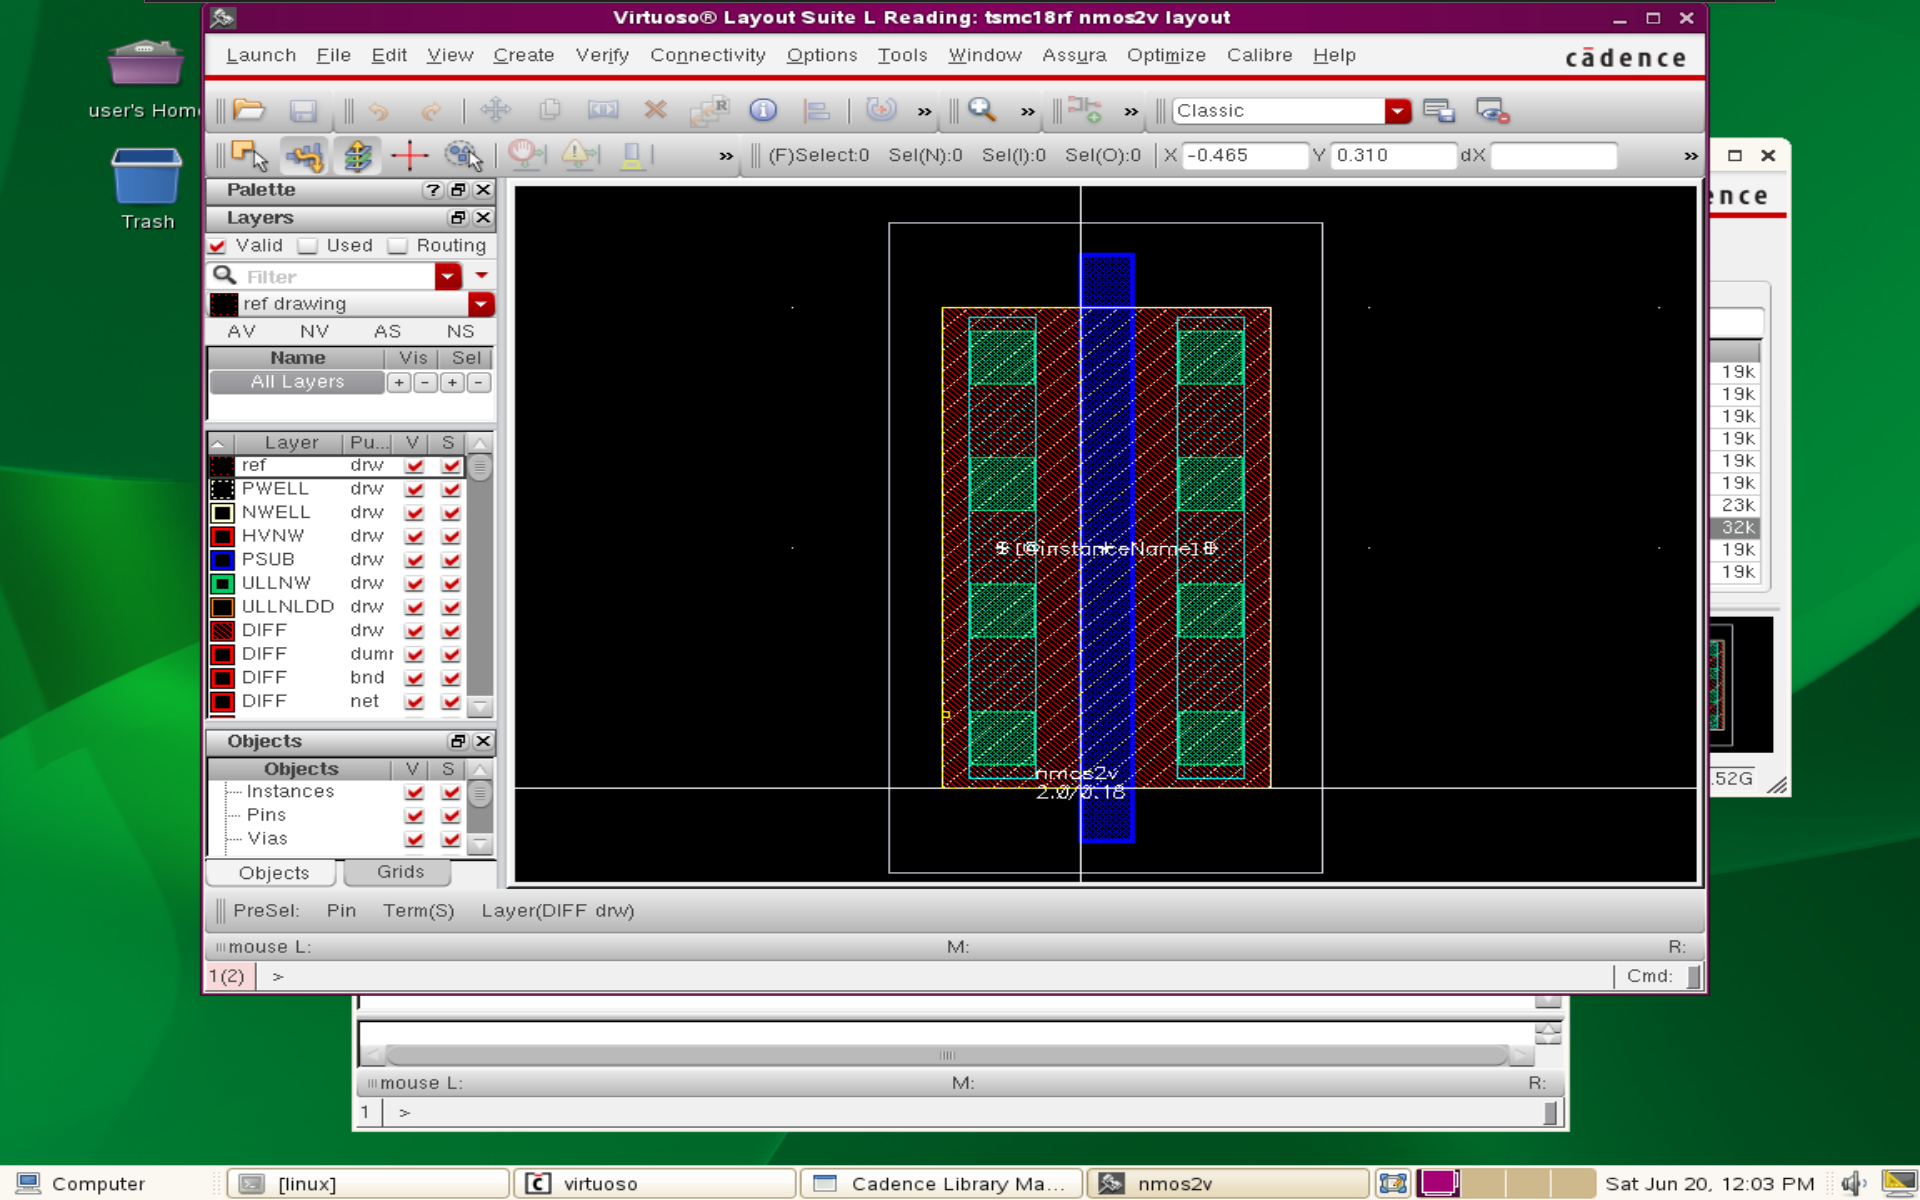Click the Repeat Copy toolbar icon
This screenshot has height=1200, width=1920.
click(709, 110)
